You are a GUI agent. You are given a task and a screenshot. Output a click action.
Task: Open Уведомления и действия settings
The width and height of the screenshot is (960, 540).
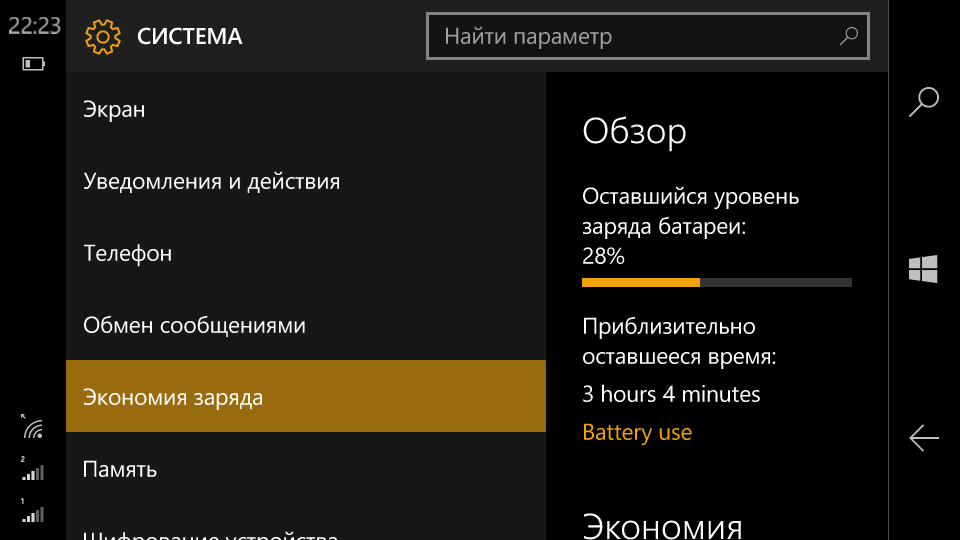pos(306,181)
